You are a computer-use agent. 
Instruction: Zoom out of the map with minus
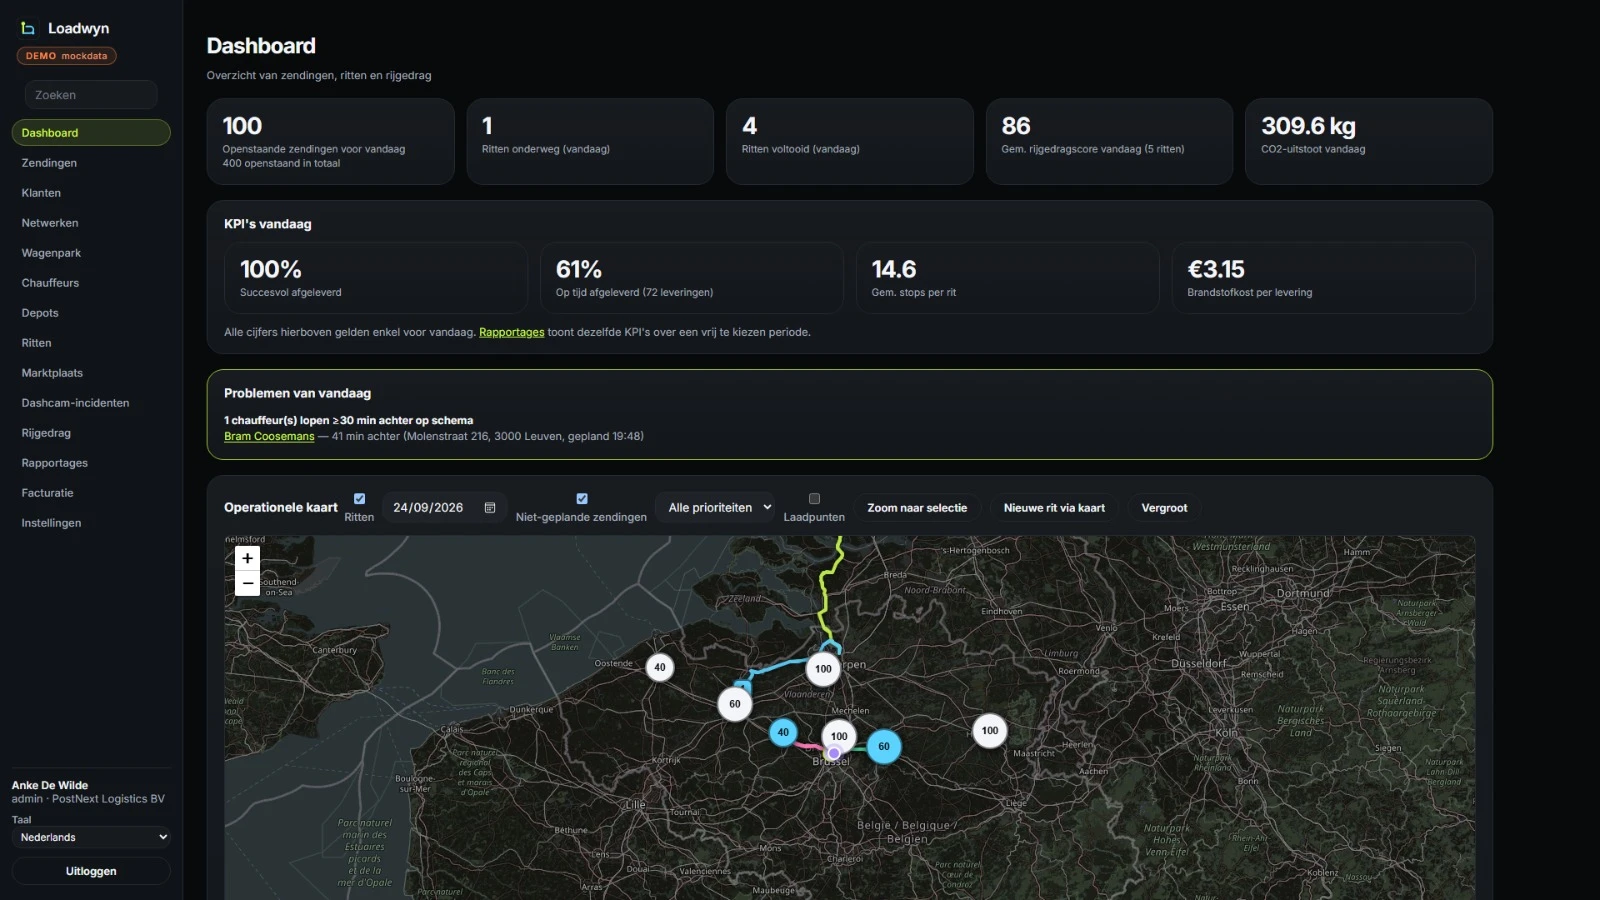click(x=247, y=584)
